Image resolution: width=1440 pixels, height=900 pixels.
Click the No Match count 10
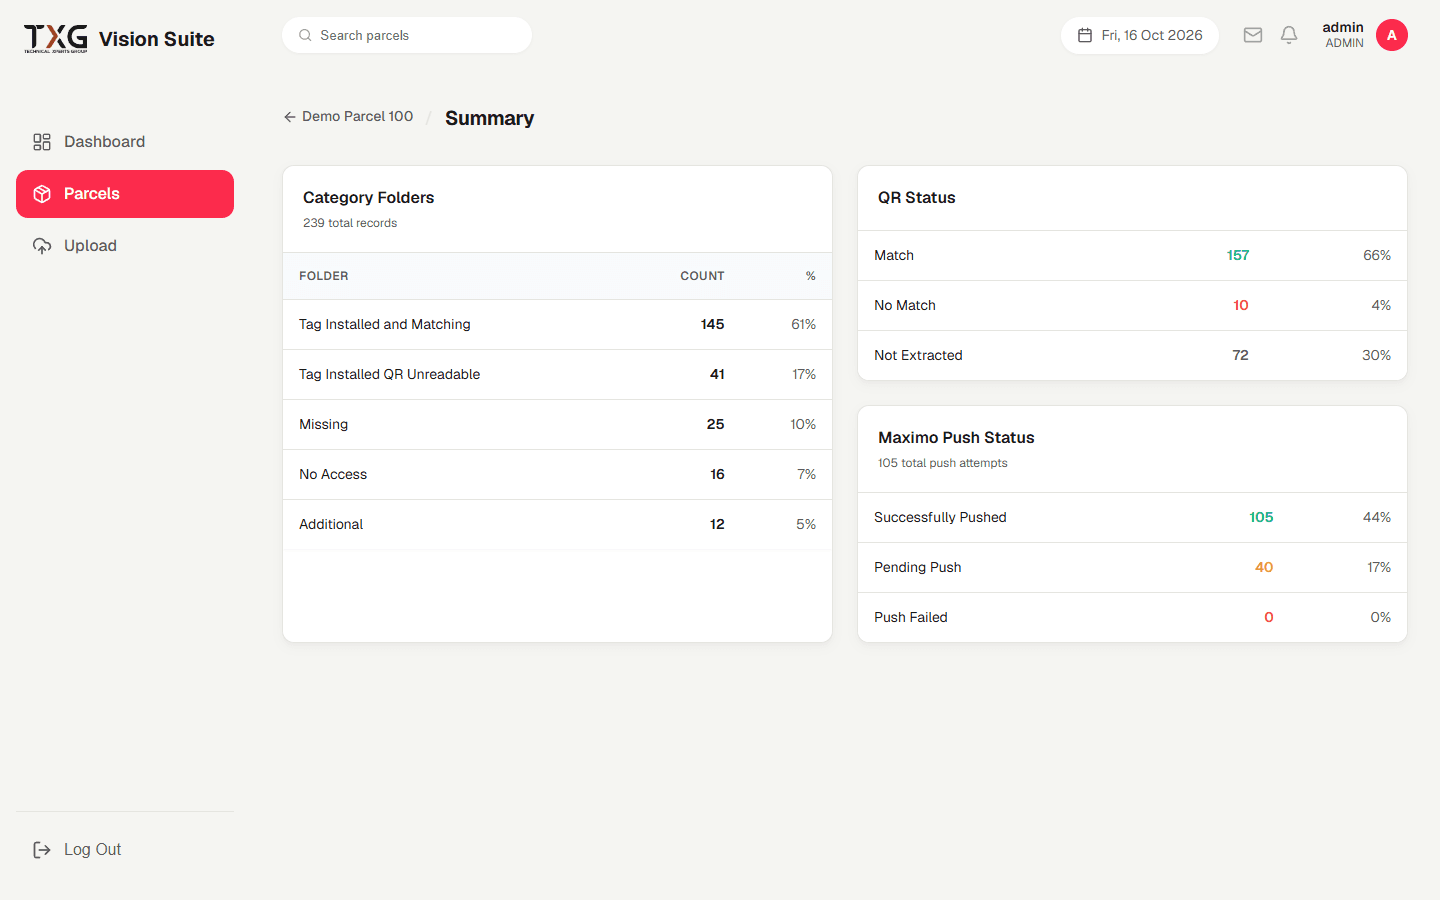pyautogui.click(x=1241, y=306)
